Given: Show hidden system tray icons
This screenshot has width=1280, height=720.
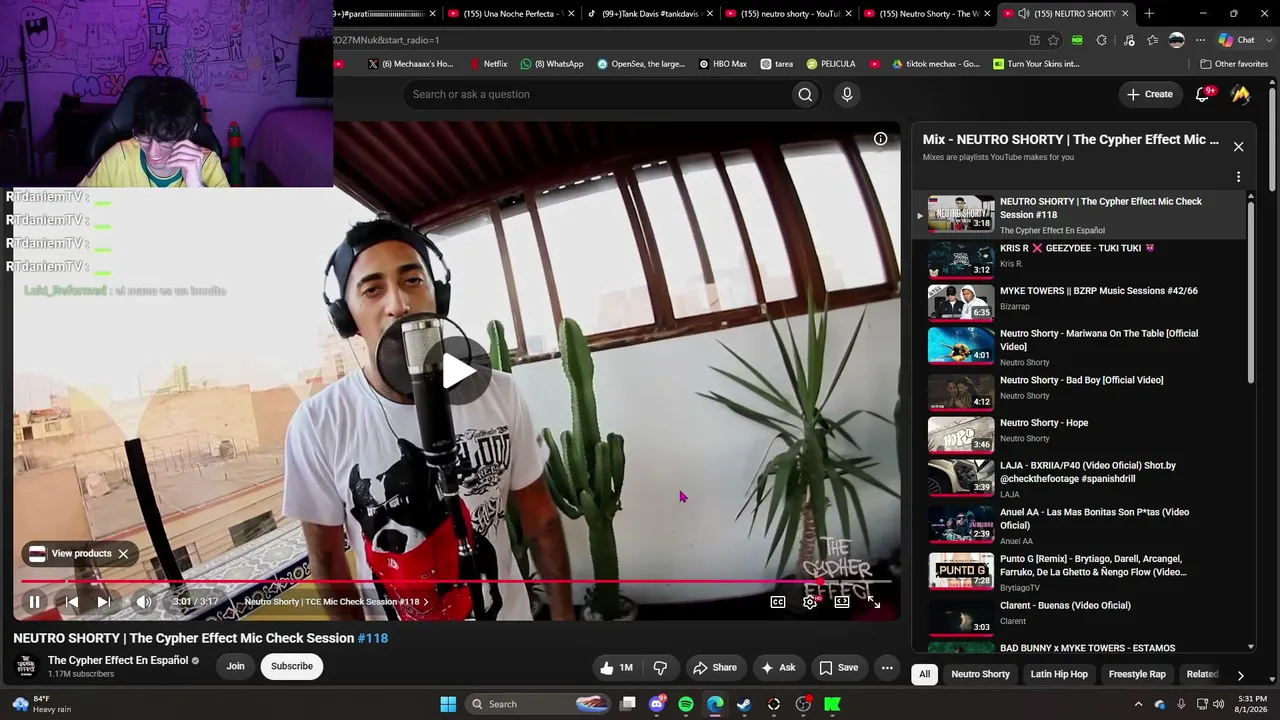Looking at the screenshot, I should click(x=1138, y=704).
